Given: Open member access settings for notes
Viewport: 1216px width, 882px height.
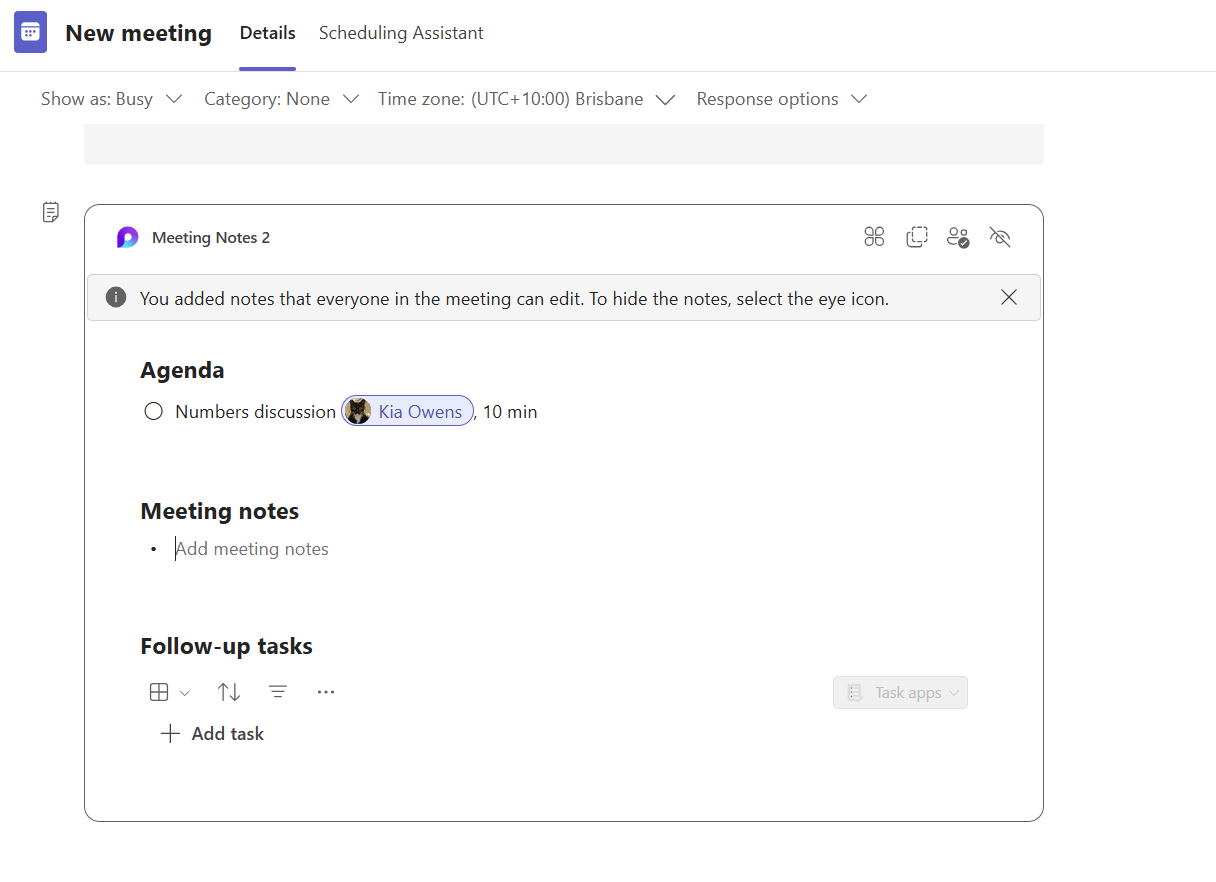Looking at the screenshot, I should click(958, 237).
